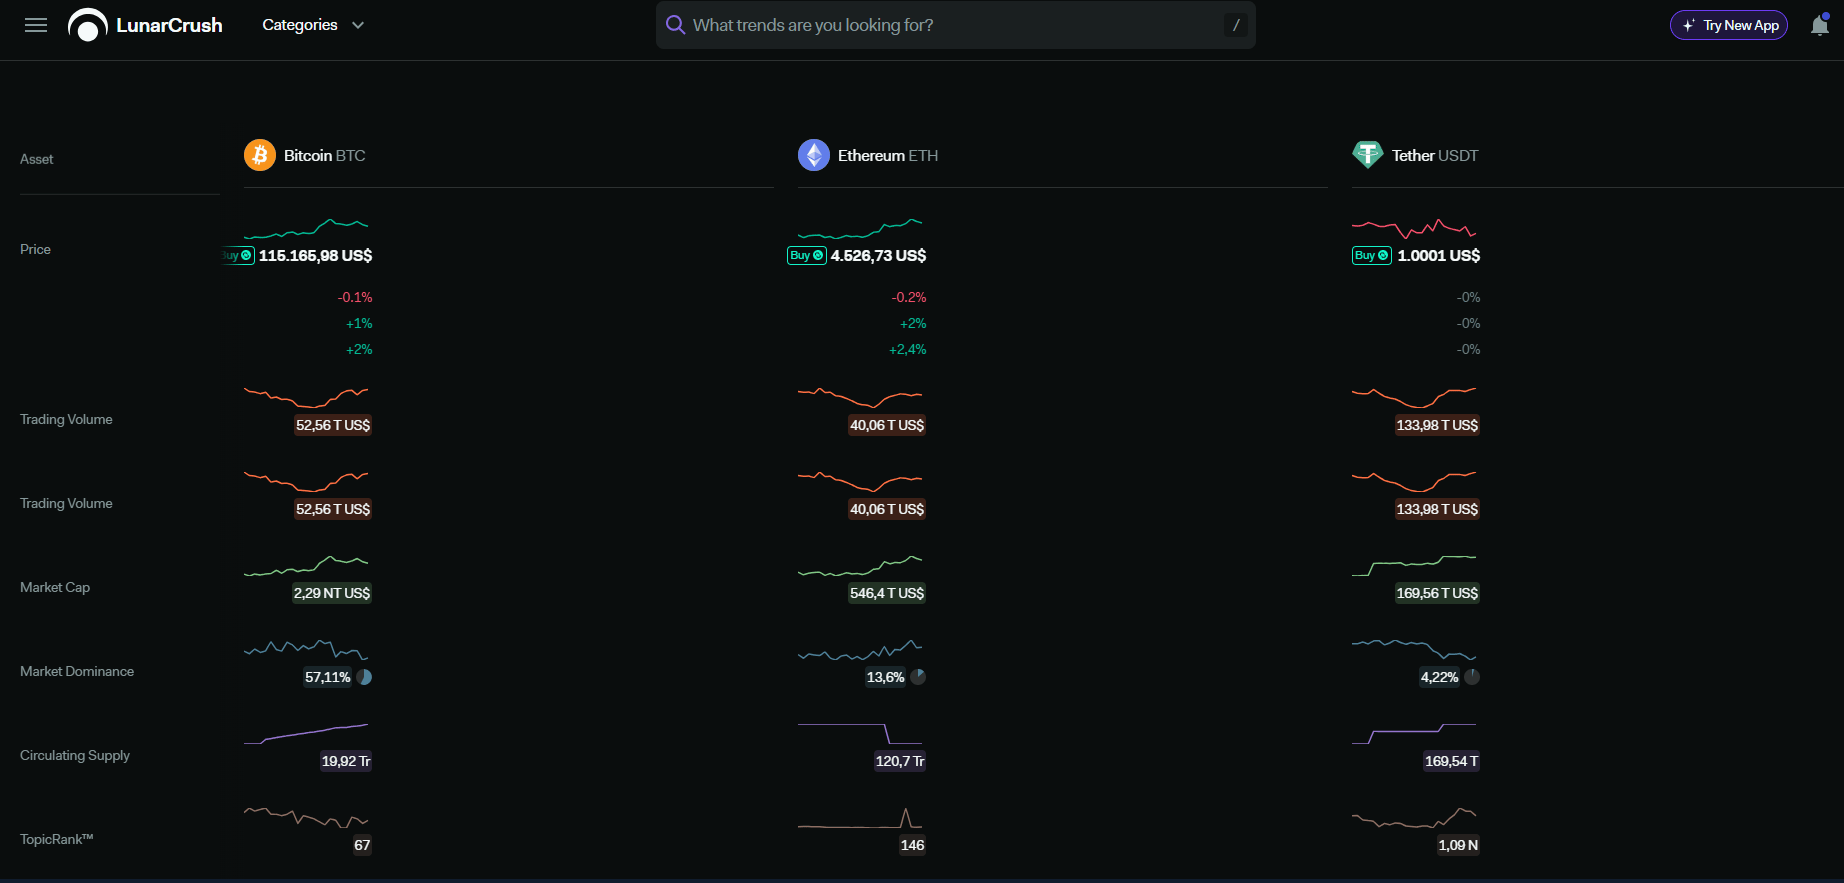Click the Asset row label

click(x=37, y=159)
